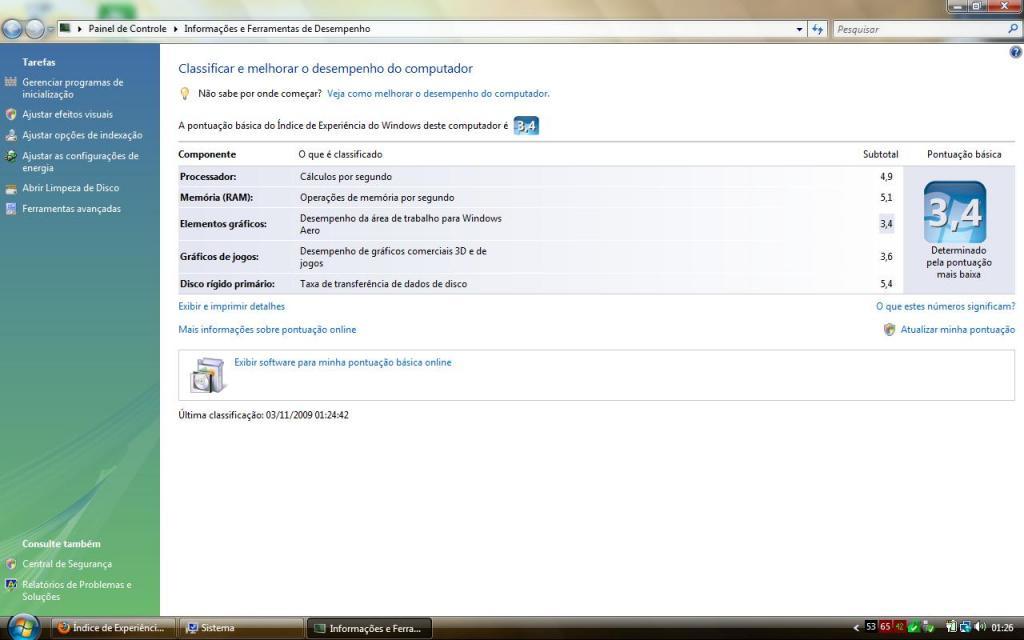The height and width of the screenshot is (640, 1024).
Task: Click the icon beside Ferramentas avançadas
Action: (x=10, y=209)
